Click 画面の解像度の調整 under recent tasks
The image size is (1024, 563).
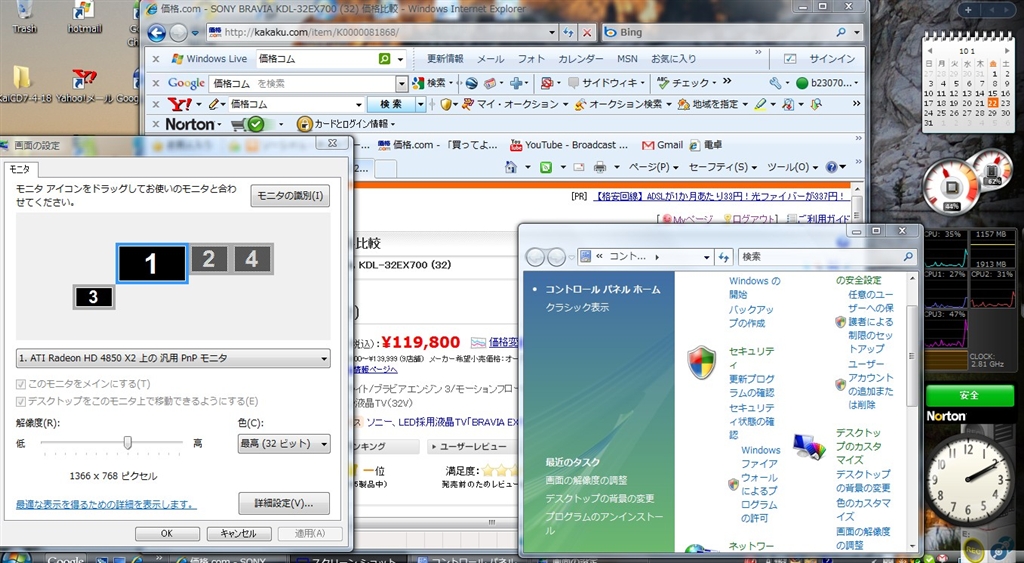[586, 481]
